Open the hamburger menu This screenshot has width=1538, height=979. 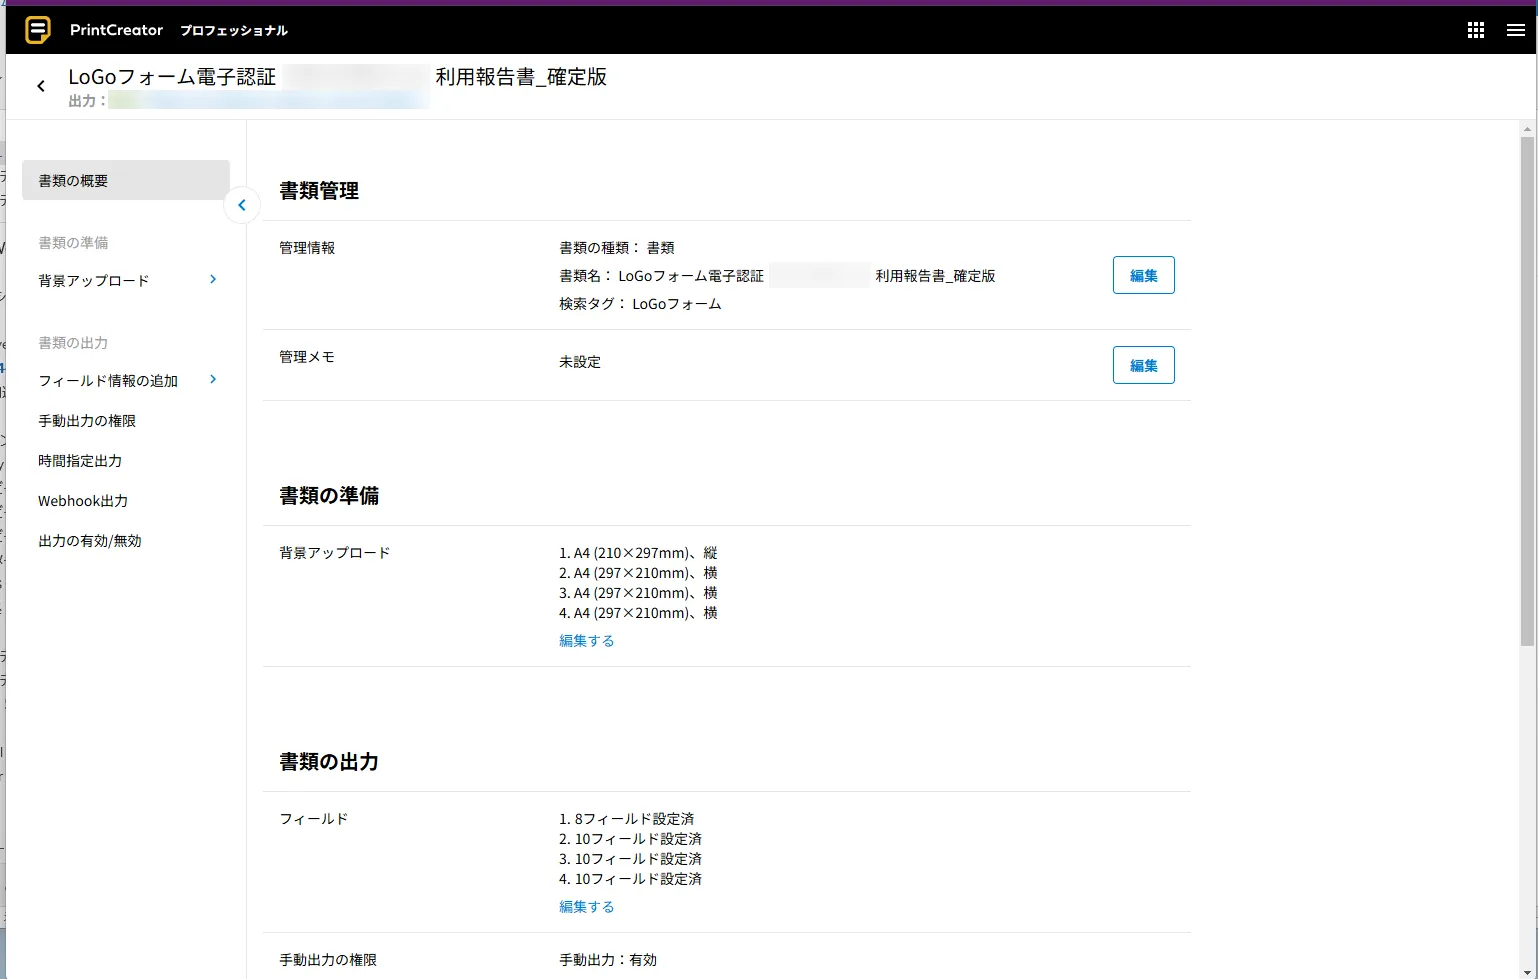tap(1515, 30)
